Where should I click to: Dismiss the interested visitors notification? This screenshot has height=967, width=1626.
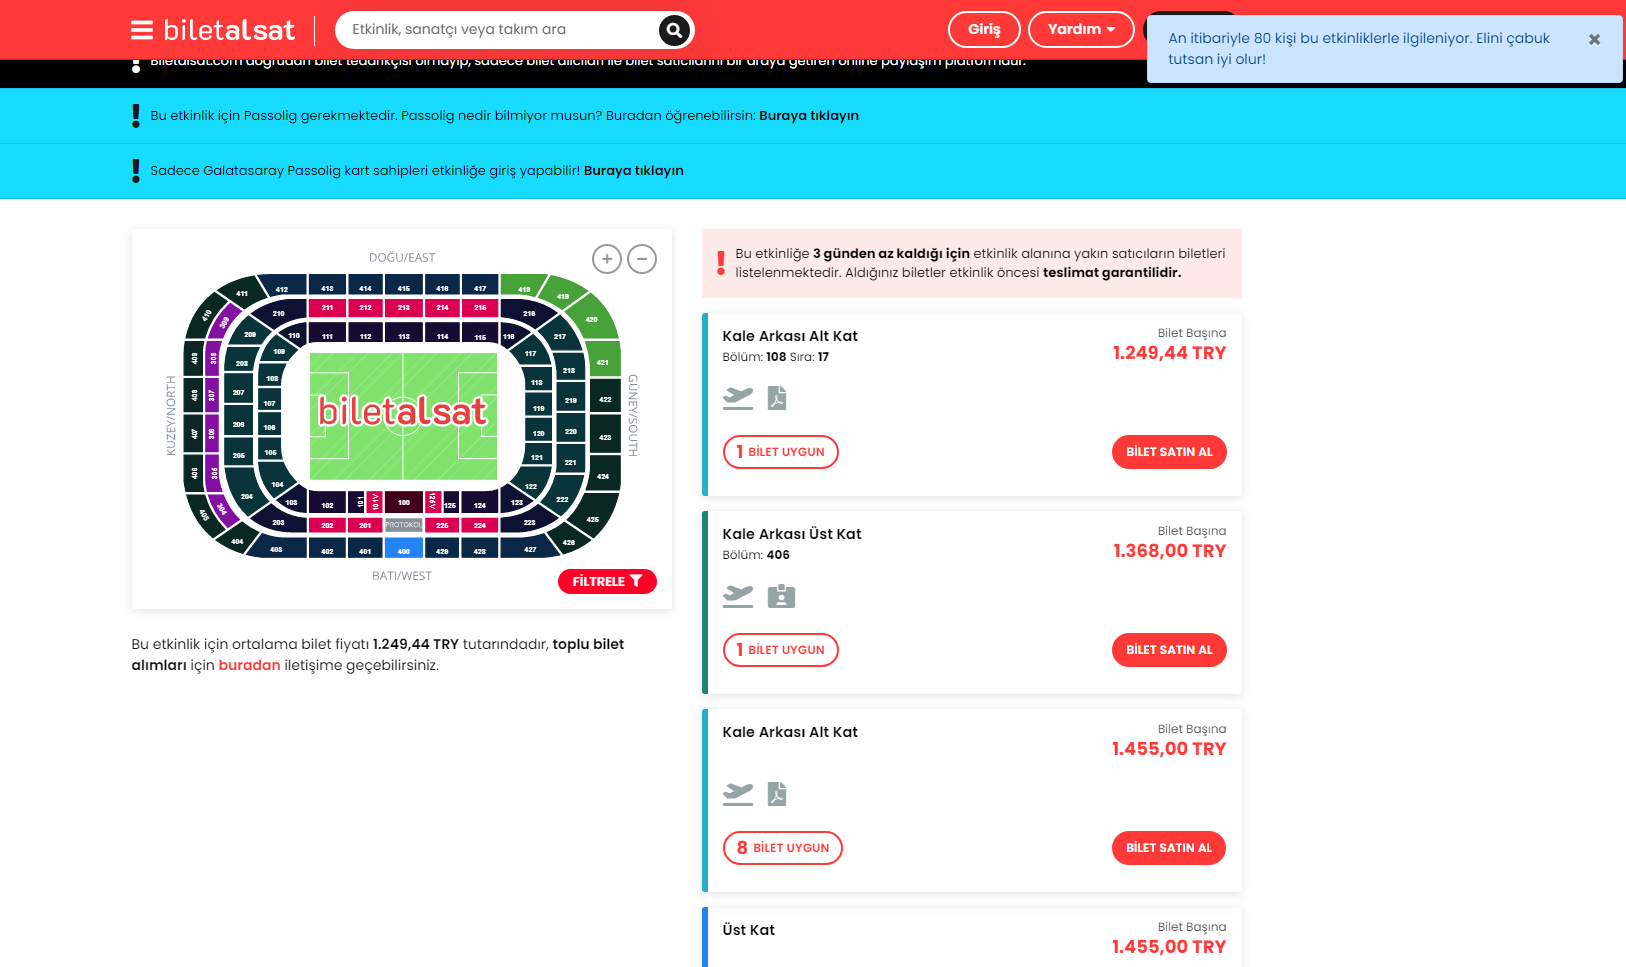coord(1594,39)
